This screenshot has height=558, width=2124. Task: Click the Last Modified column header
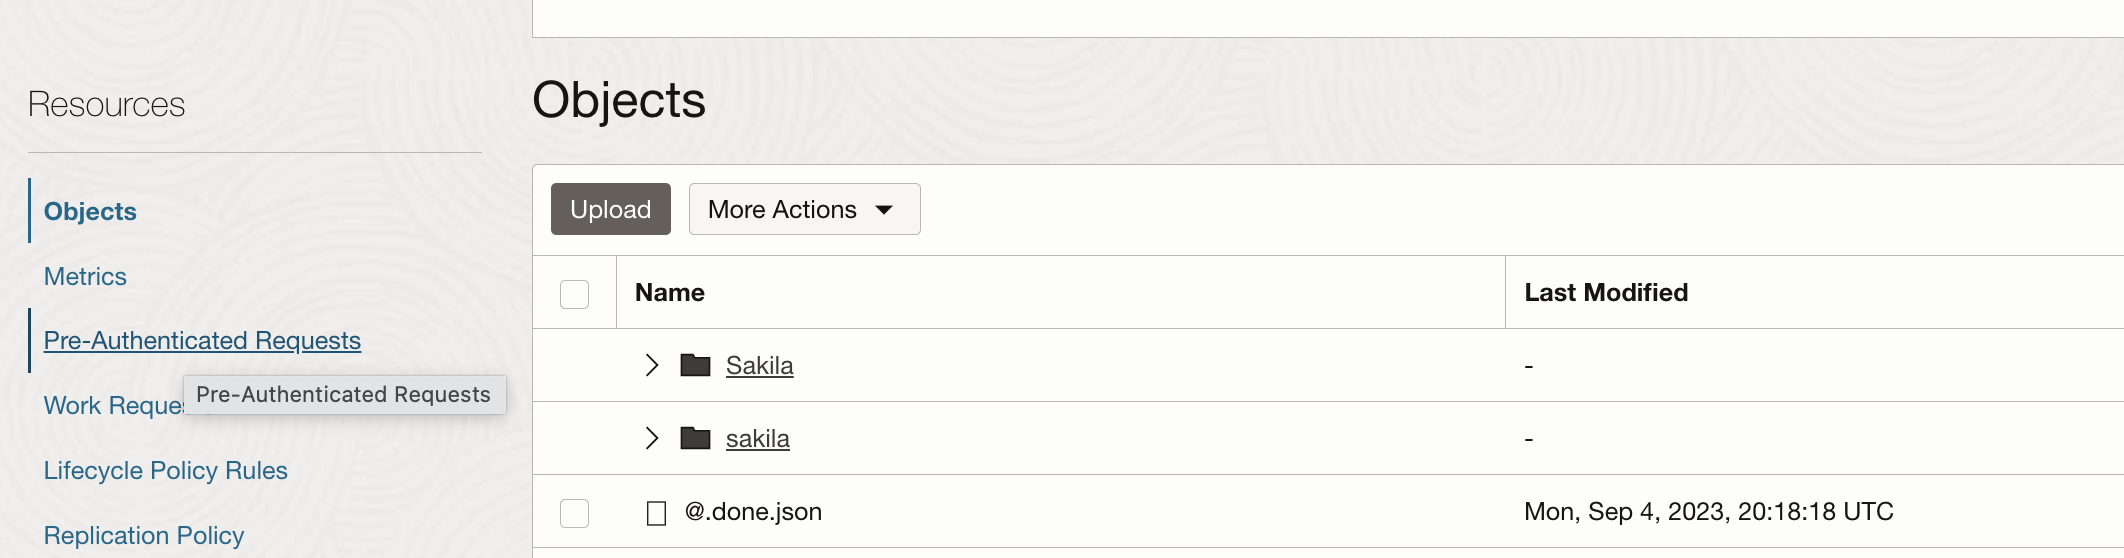(x=1606, y=292)
